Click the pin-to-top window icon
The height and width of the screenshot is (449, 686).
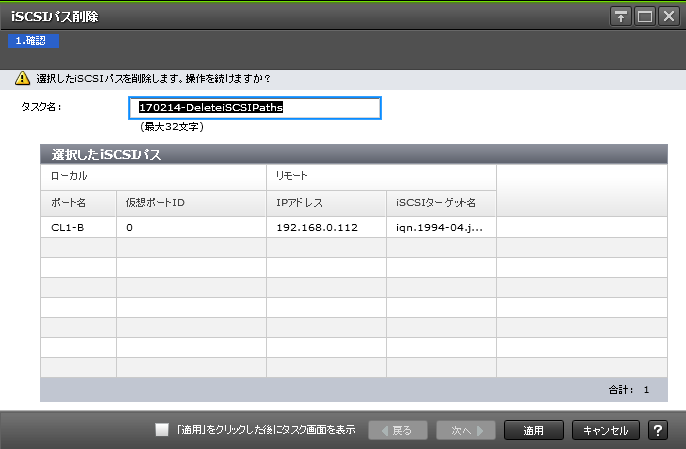point(620,17)
